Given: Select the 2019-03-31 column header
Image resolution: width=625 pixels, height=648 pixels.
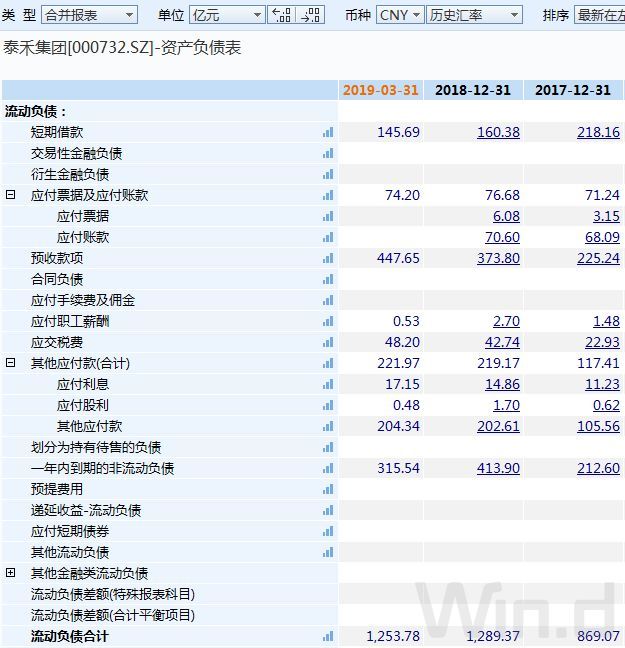Looking at the screenshot, I should coord(381,90).
